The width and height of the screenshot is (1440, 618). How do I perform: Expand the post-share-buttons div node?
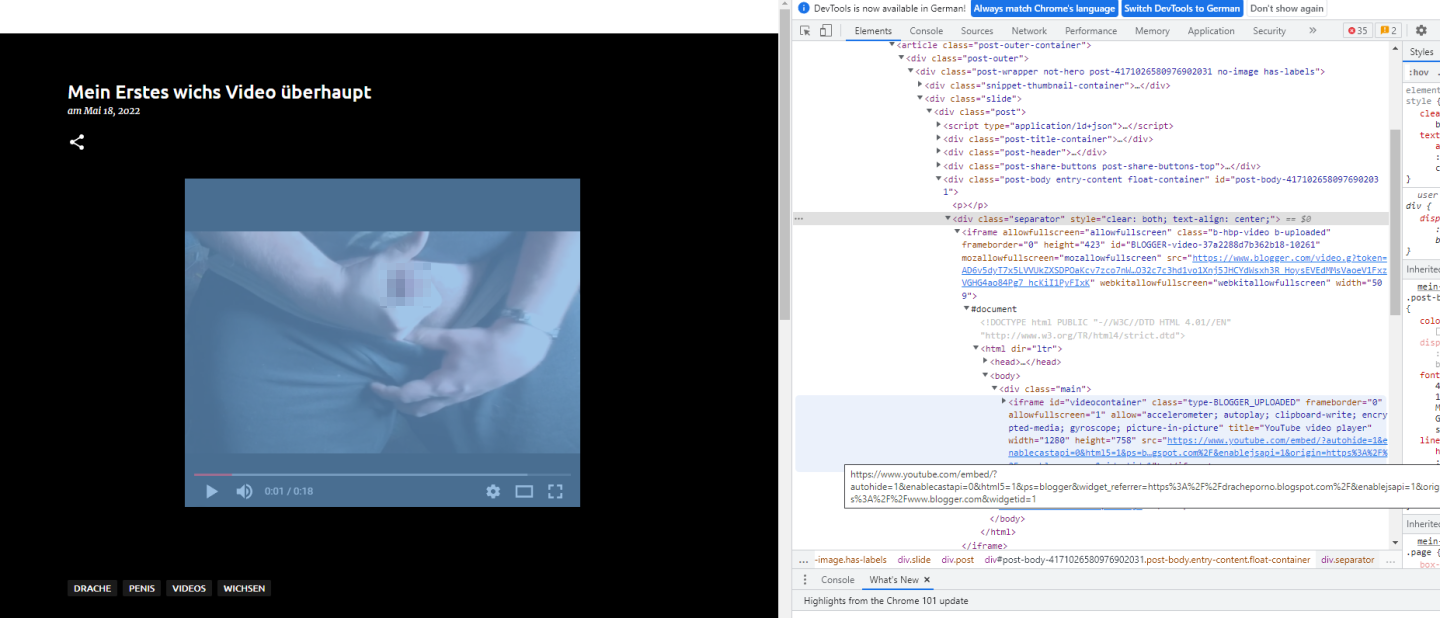point(939,166)
